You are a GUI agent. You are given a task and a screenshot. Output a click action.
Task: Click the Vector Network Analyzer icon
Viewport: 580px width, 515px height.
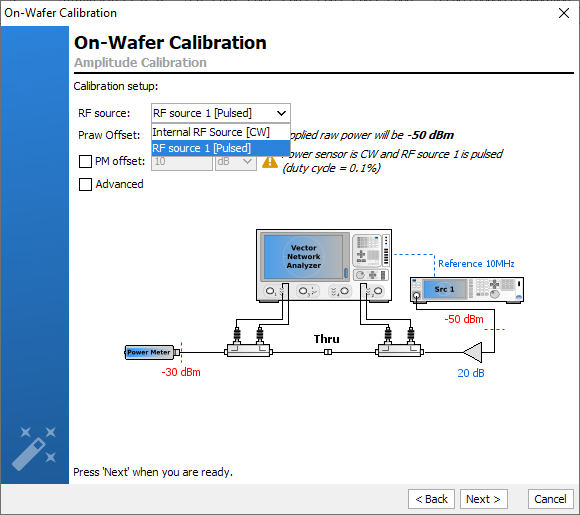[x=324, y=265]
